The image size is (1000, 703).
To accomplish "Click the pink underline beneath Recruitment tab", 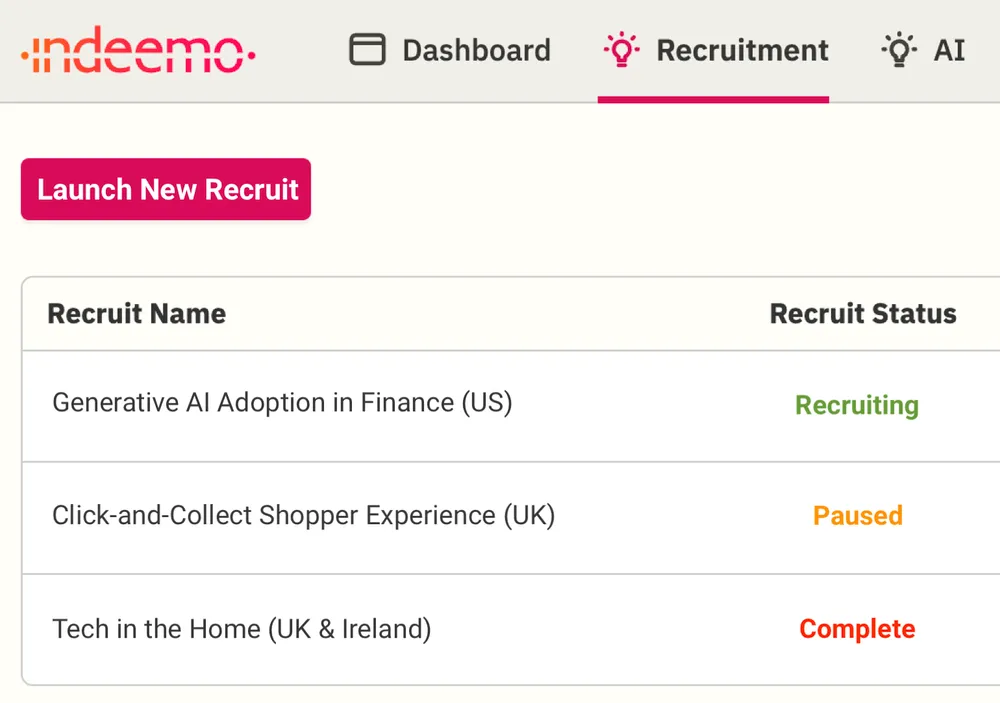I will pyautogui.click(x=713, y=99).
